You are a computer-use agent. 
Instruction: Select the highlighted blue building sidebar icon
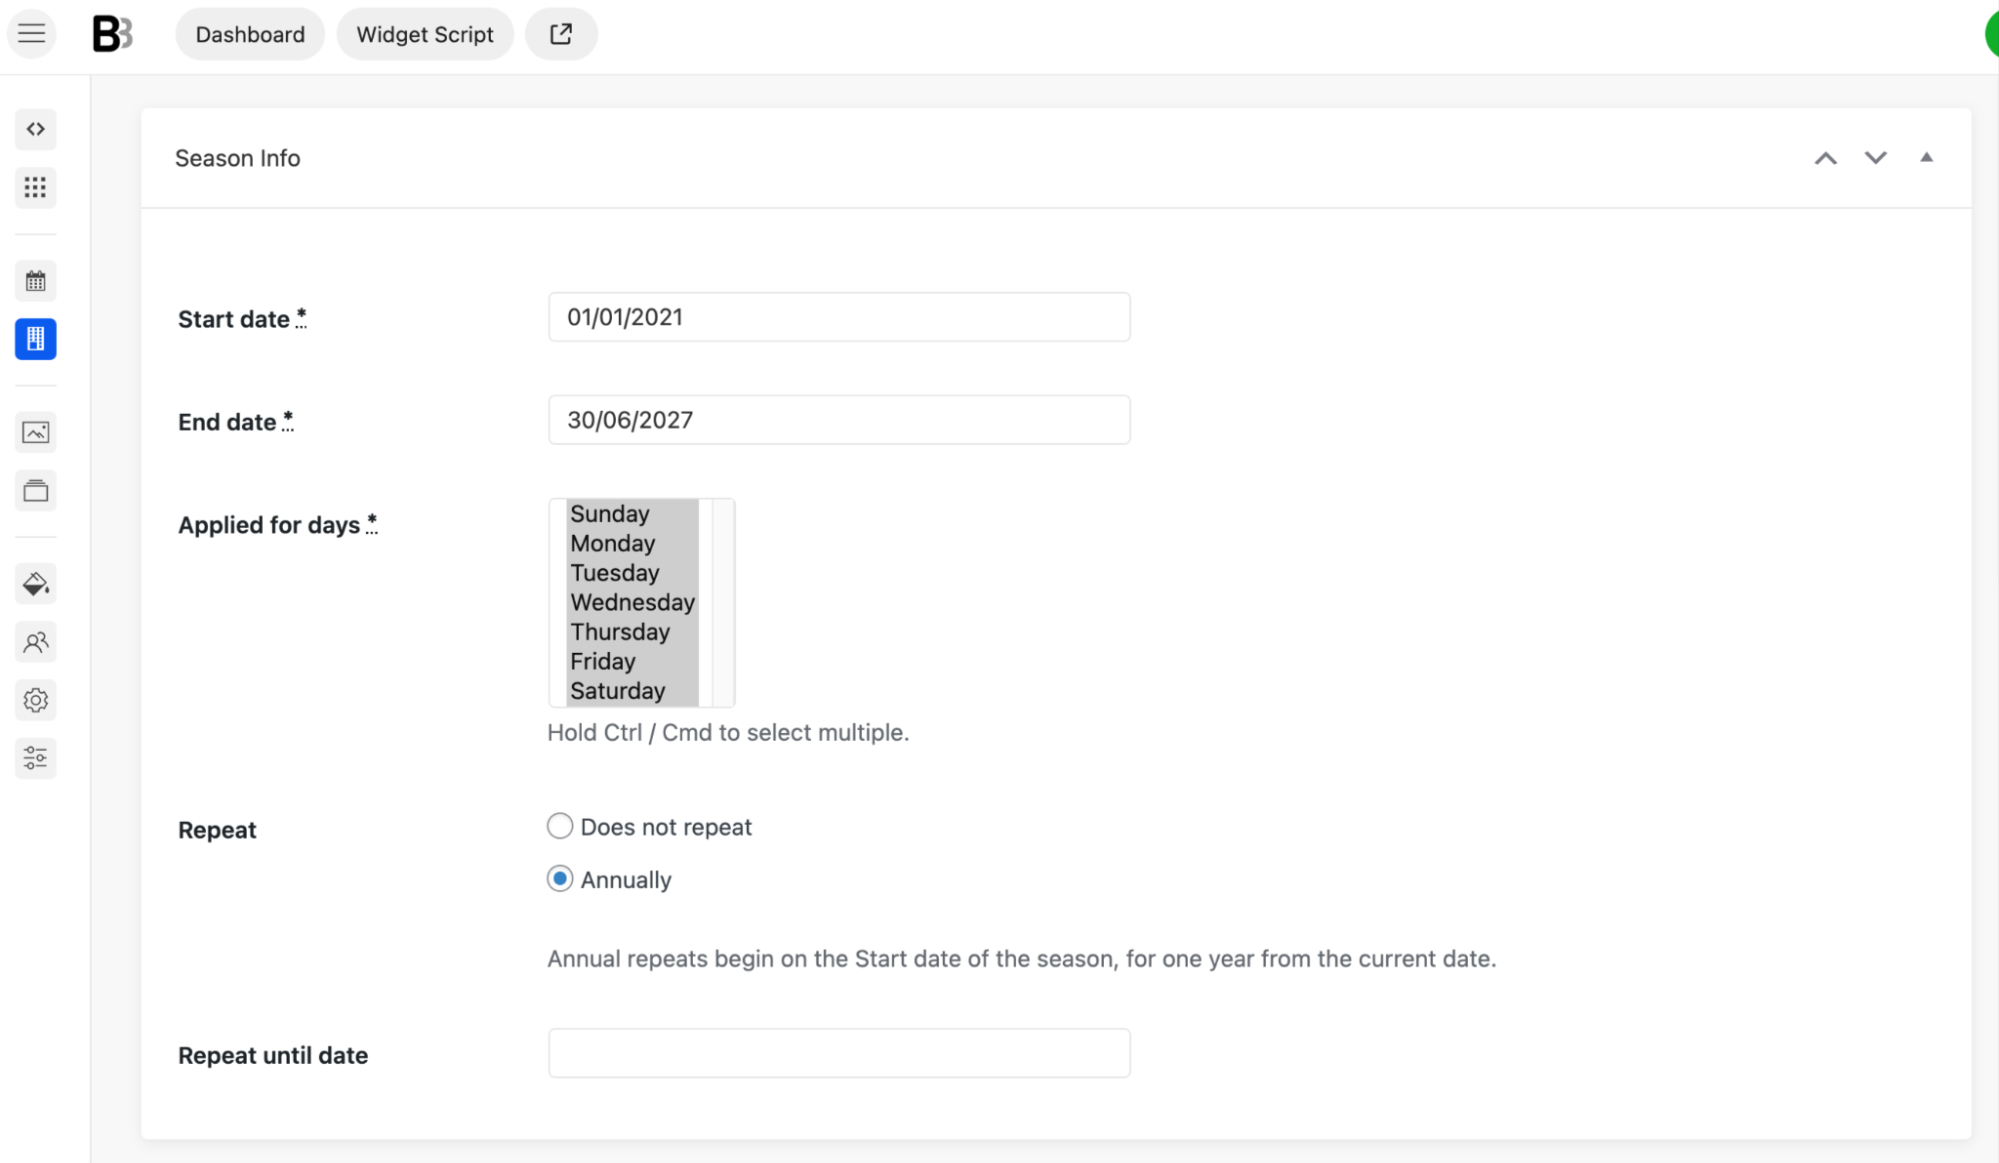pyautogui.click(x=36, y=339)
